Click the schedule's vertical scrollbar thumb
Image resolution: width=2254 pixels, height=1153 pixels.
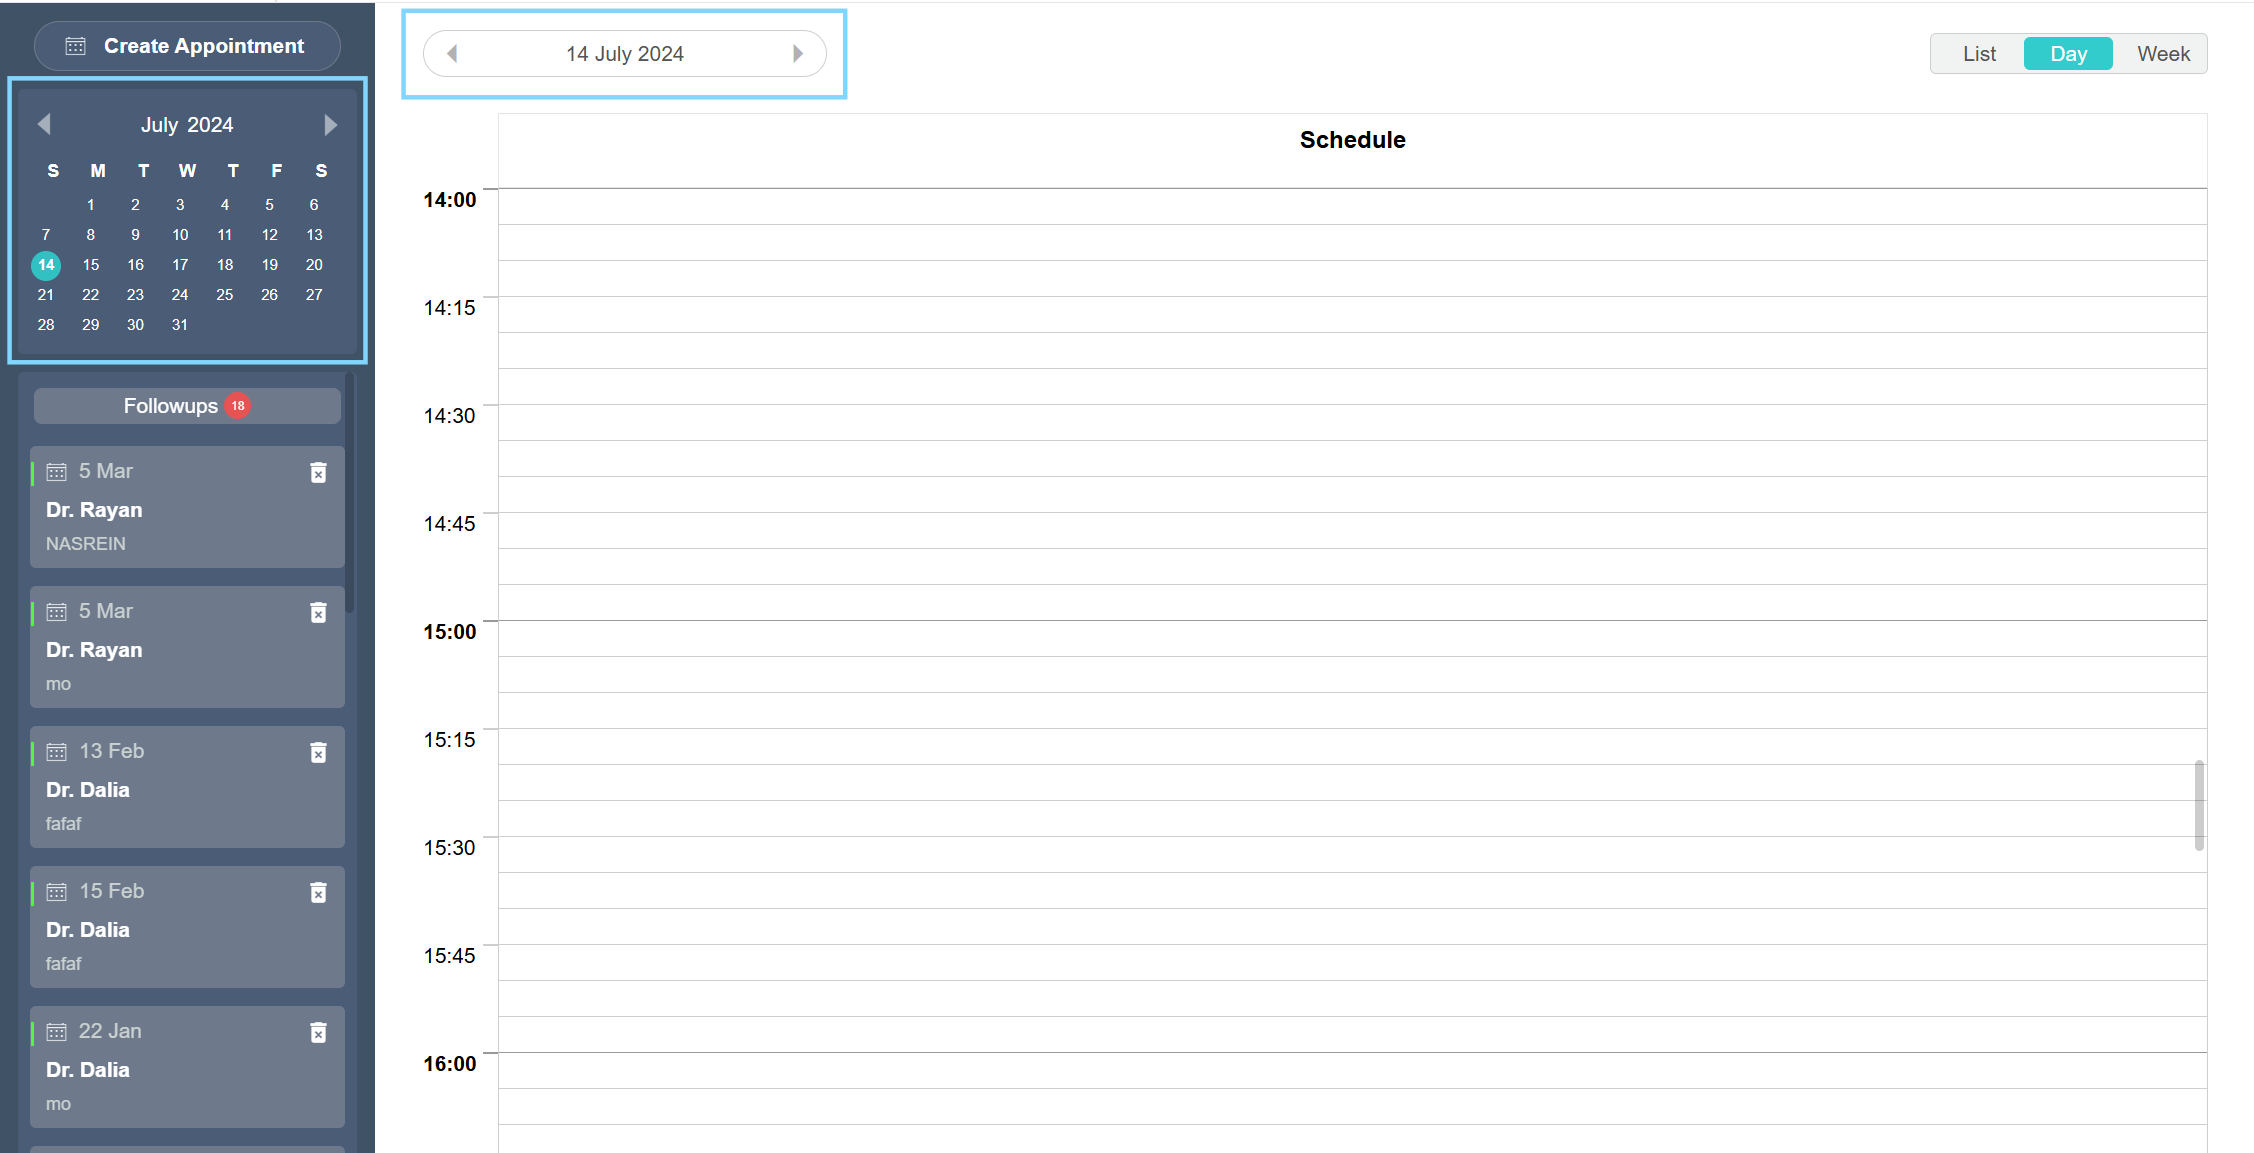[2199, 805]
